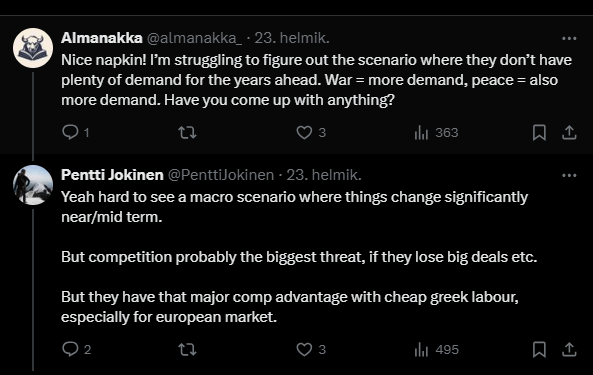This screenshot has width=593, height=375.
Task: Share Pentti Jokinen's tweet
Action: 569,349
